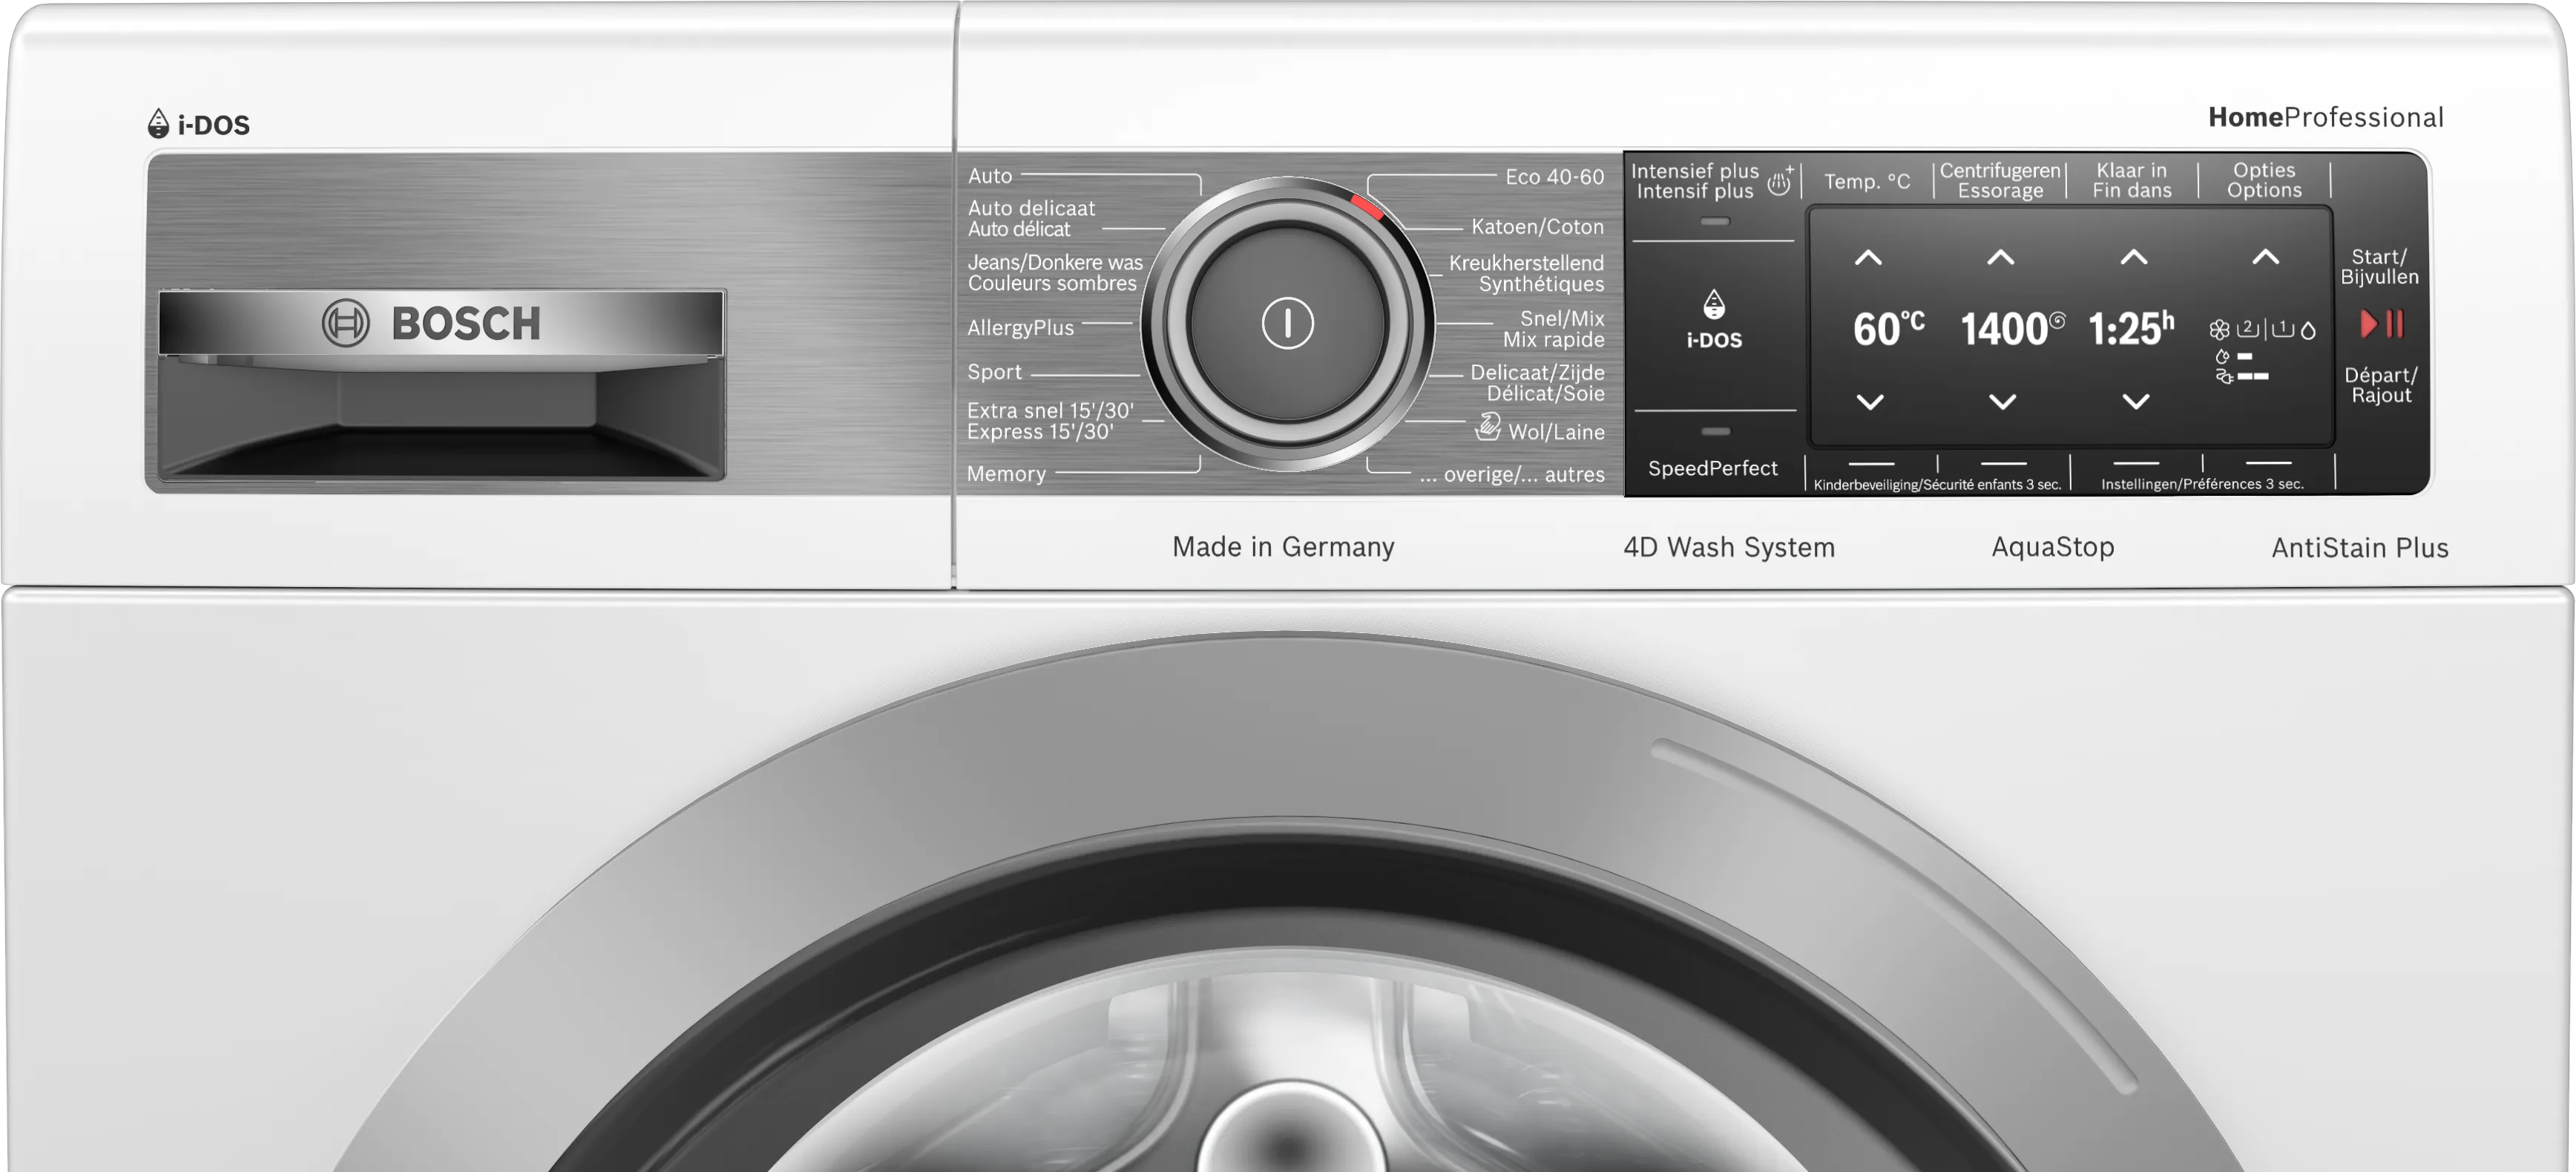Decrease temperature with the down arrow
Image resolution: width=2576 pixels, height=1172 pixels.
(x=1870, y=402)
